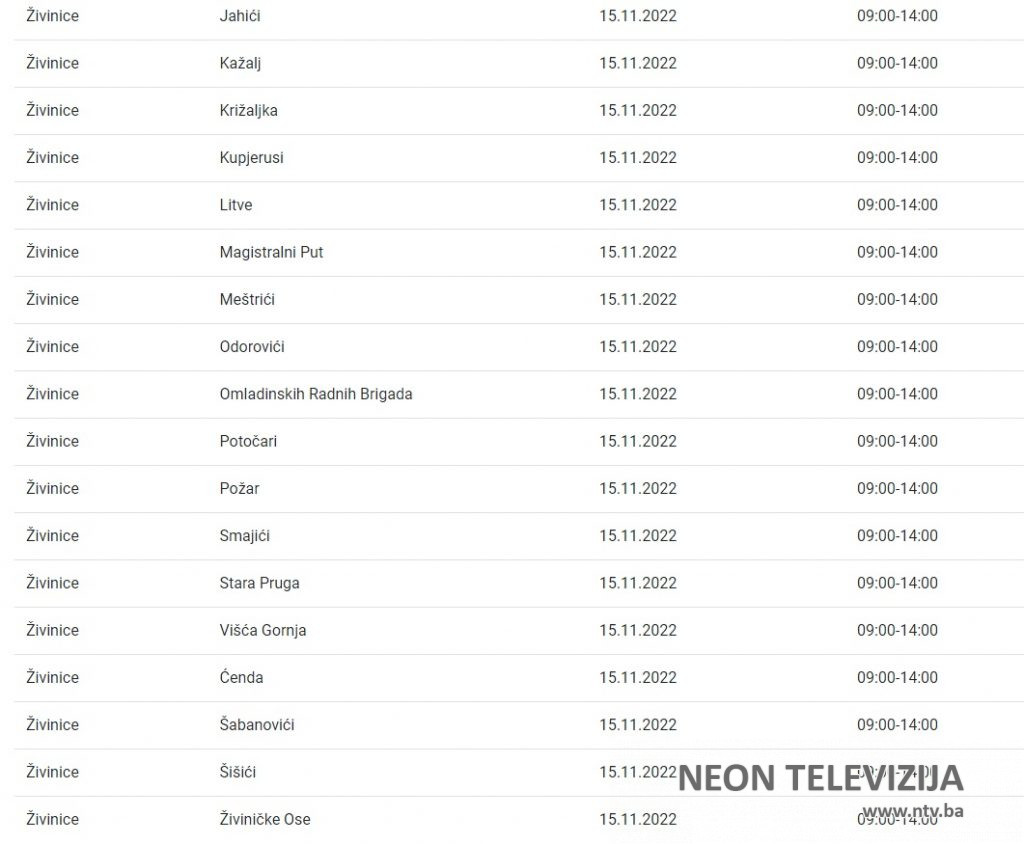This screenshot has width=1024, height=844.
Task: Click the Ćenda row name
Action: (x=241, y=677)
